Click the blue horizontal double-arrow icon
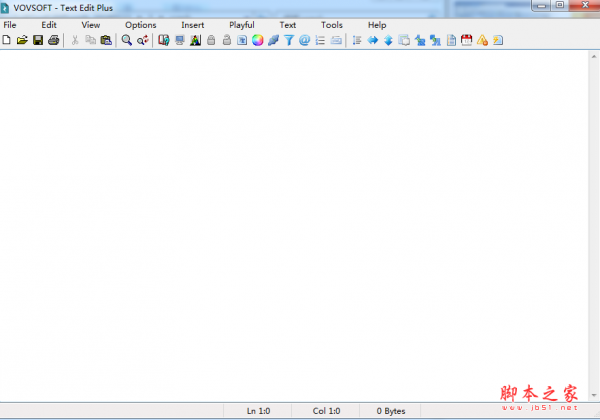Viewport: 600px width, 420px height. (373, 40)
